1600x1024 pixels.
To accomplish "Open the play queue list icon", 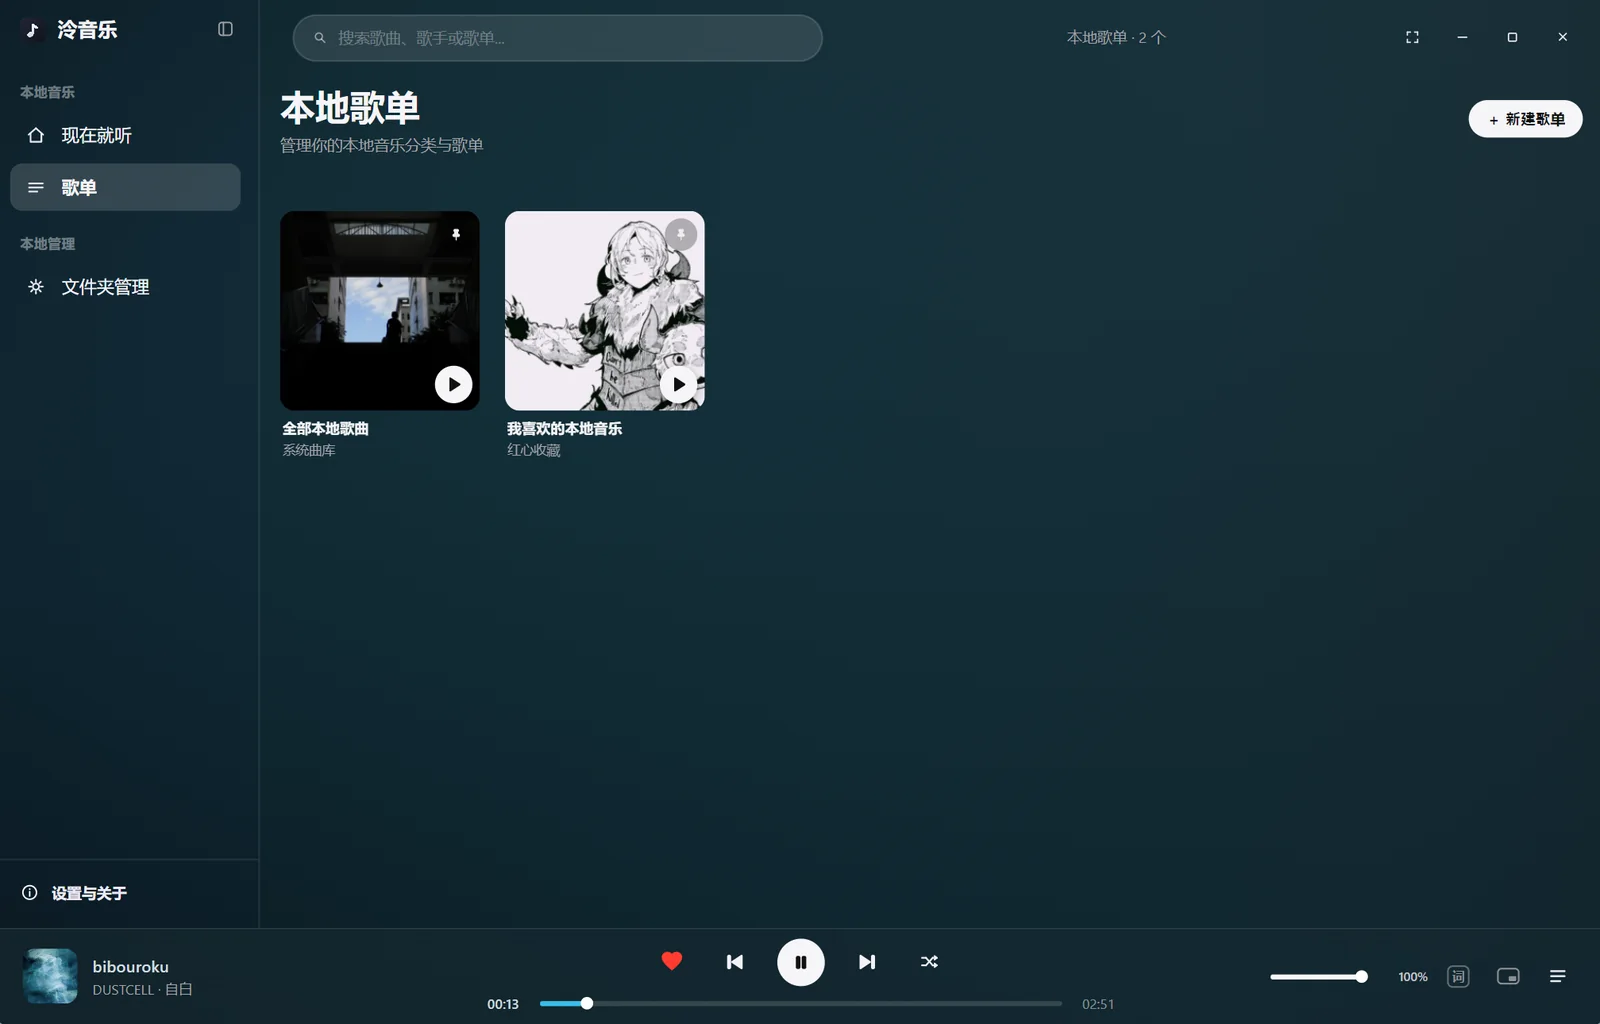I will [1558, 976].
